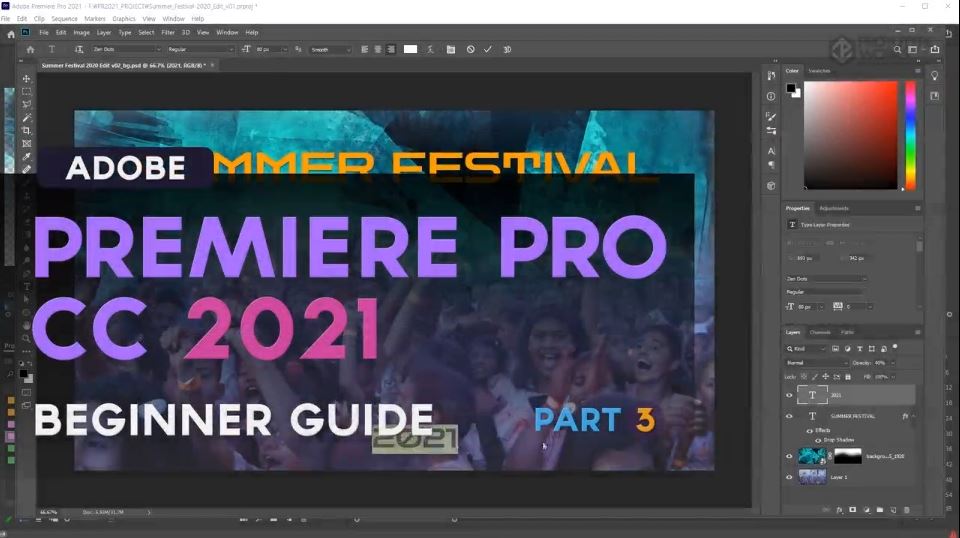960x538 pixels.
Task: Cancel current text edits (circle-slash icon)
Action: (x=470, y=50)
